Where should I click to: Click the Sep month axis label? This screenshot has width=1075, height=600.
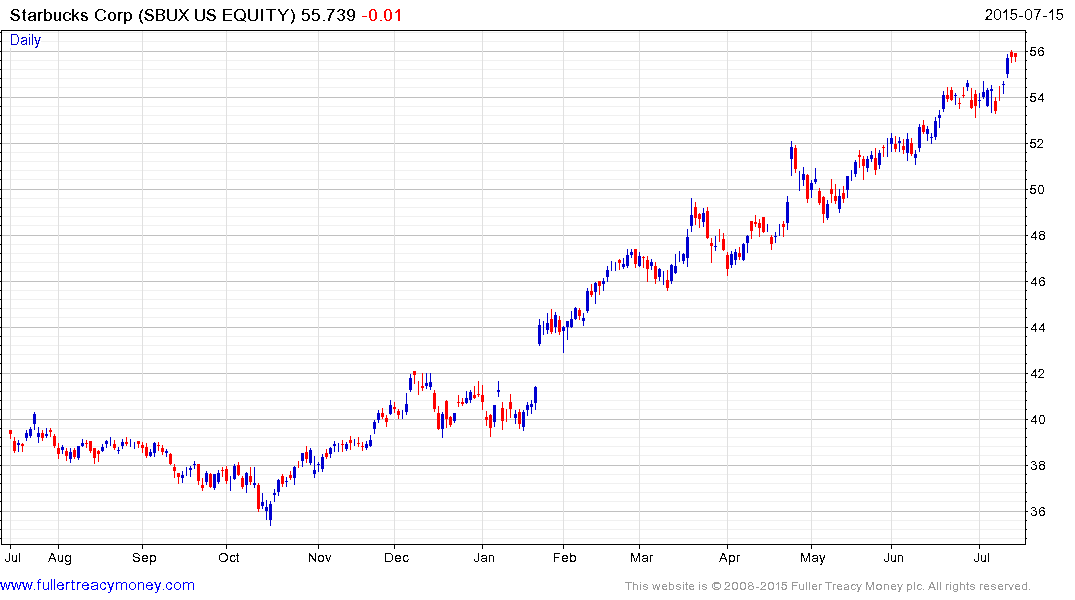click(144, 558)
